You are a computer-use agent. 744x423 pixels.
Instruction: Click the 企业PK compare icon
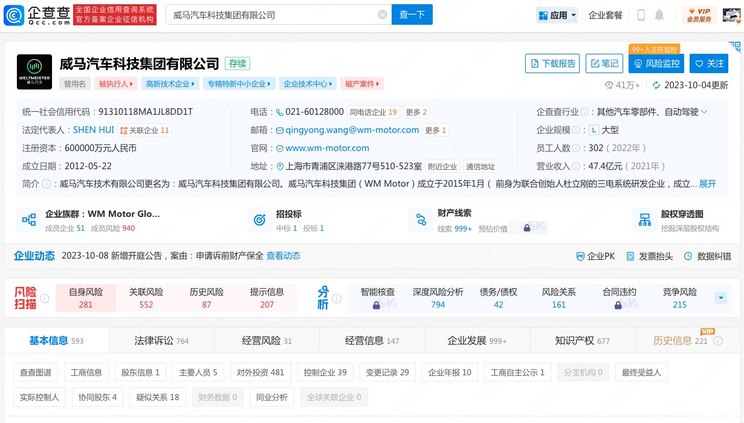click(594, 256)
